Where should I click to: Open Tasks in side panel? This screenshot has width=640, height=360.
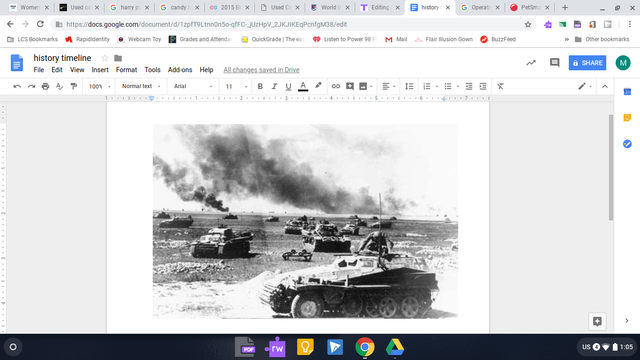tap(627, 144)
